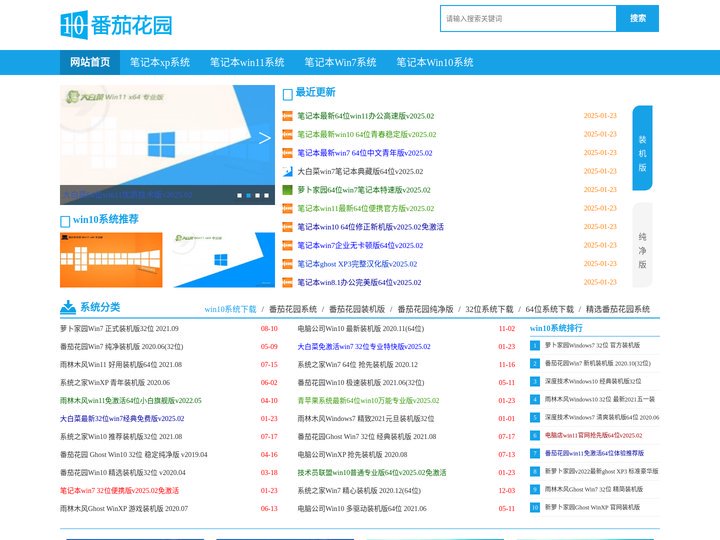Open 技术员联盟win10普通专业版64位v2025.02免激活
The image size is (720, 540).
(x=372, y=473)
